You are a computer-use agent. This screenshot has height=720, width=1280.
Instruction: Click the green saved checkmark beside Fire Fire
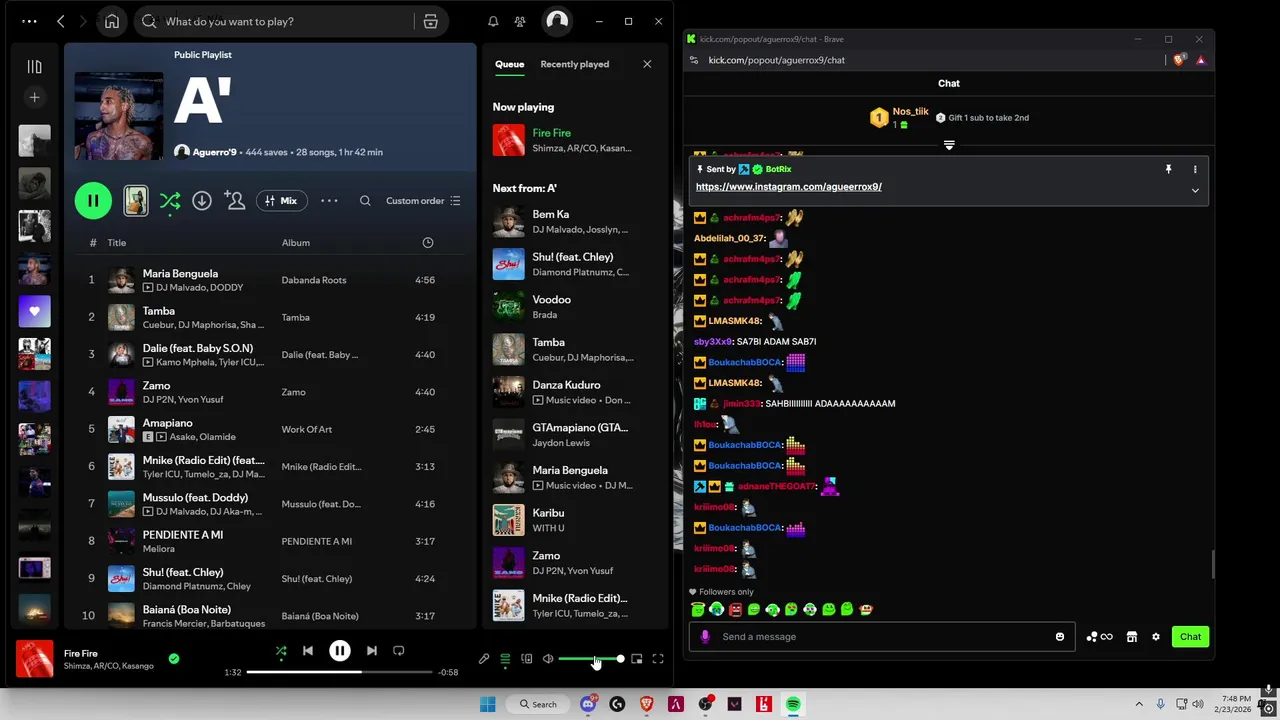174,659
